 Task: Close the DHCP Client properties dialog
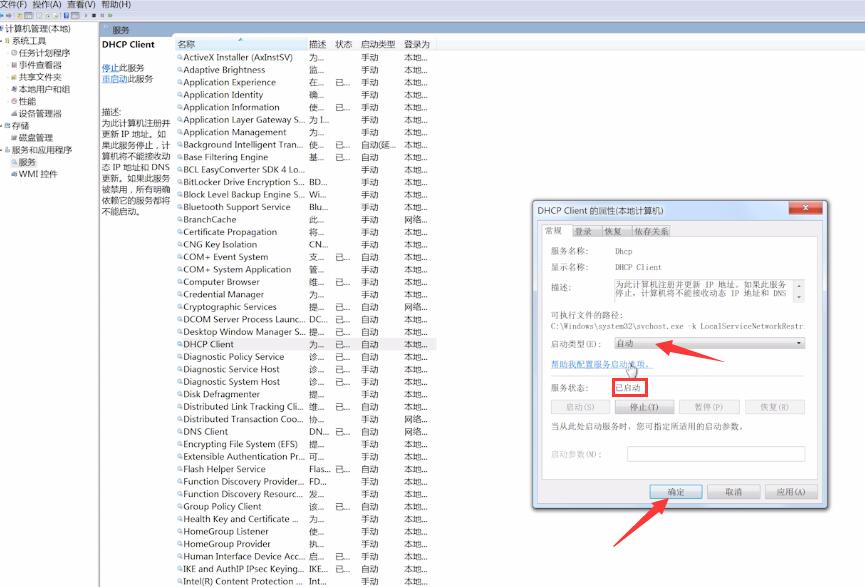point(805,207)
